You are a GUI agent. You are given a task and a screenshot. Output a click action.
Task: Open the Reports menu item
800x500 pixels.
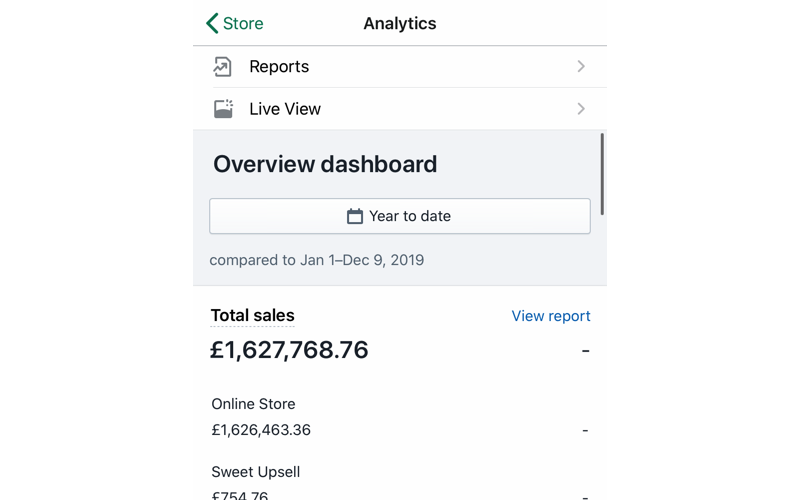(x=279, y=67)
